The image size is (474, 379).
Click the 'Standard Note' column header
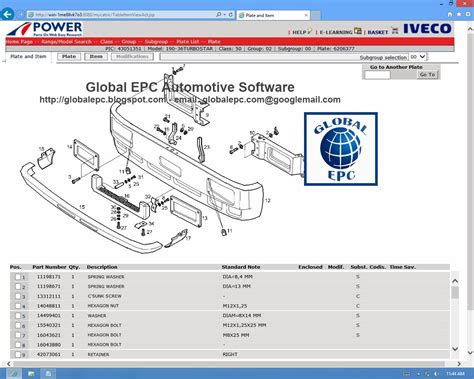pyautogui.click(x=241, y=267)
